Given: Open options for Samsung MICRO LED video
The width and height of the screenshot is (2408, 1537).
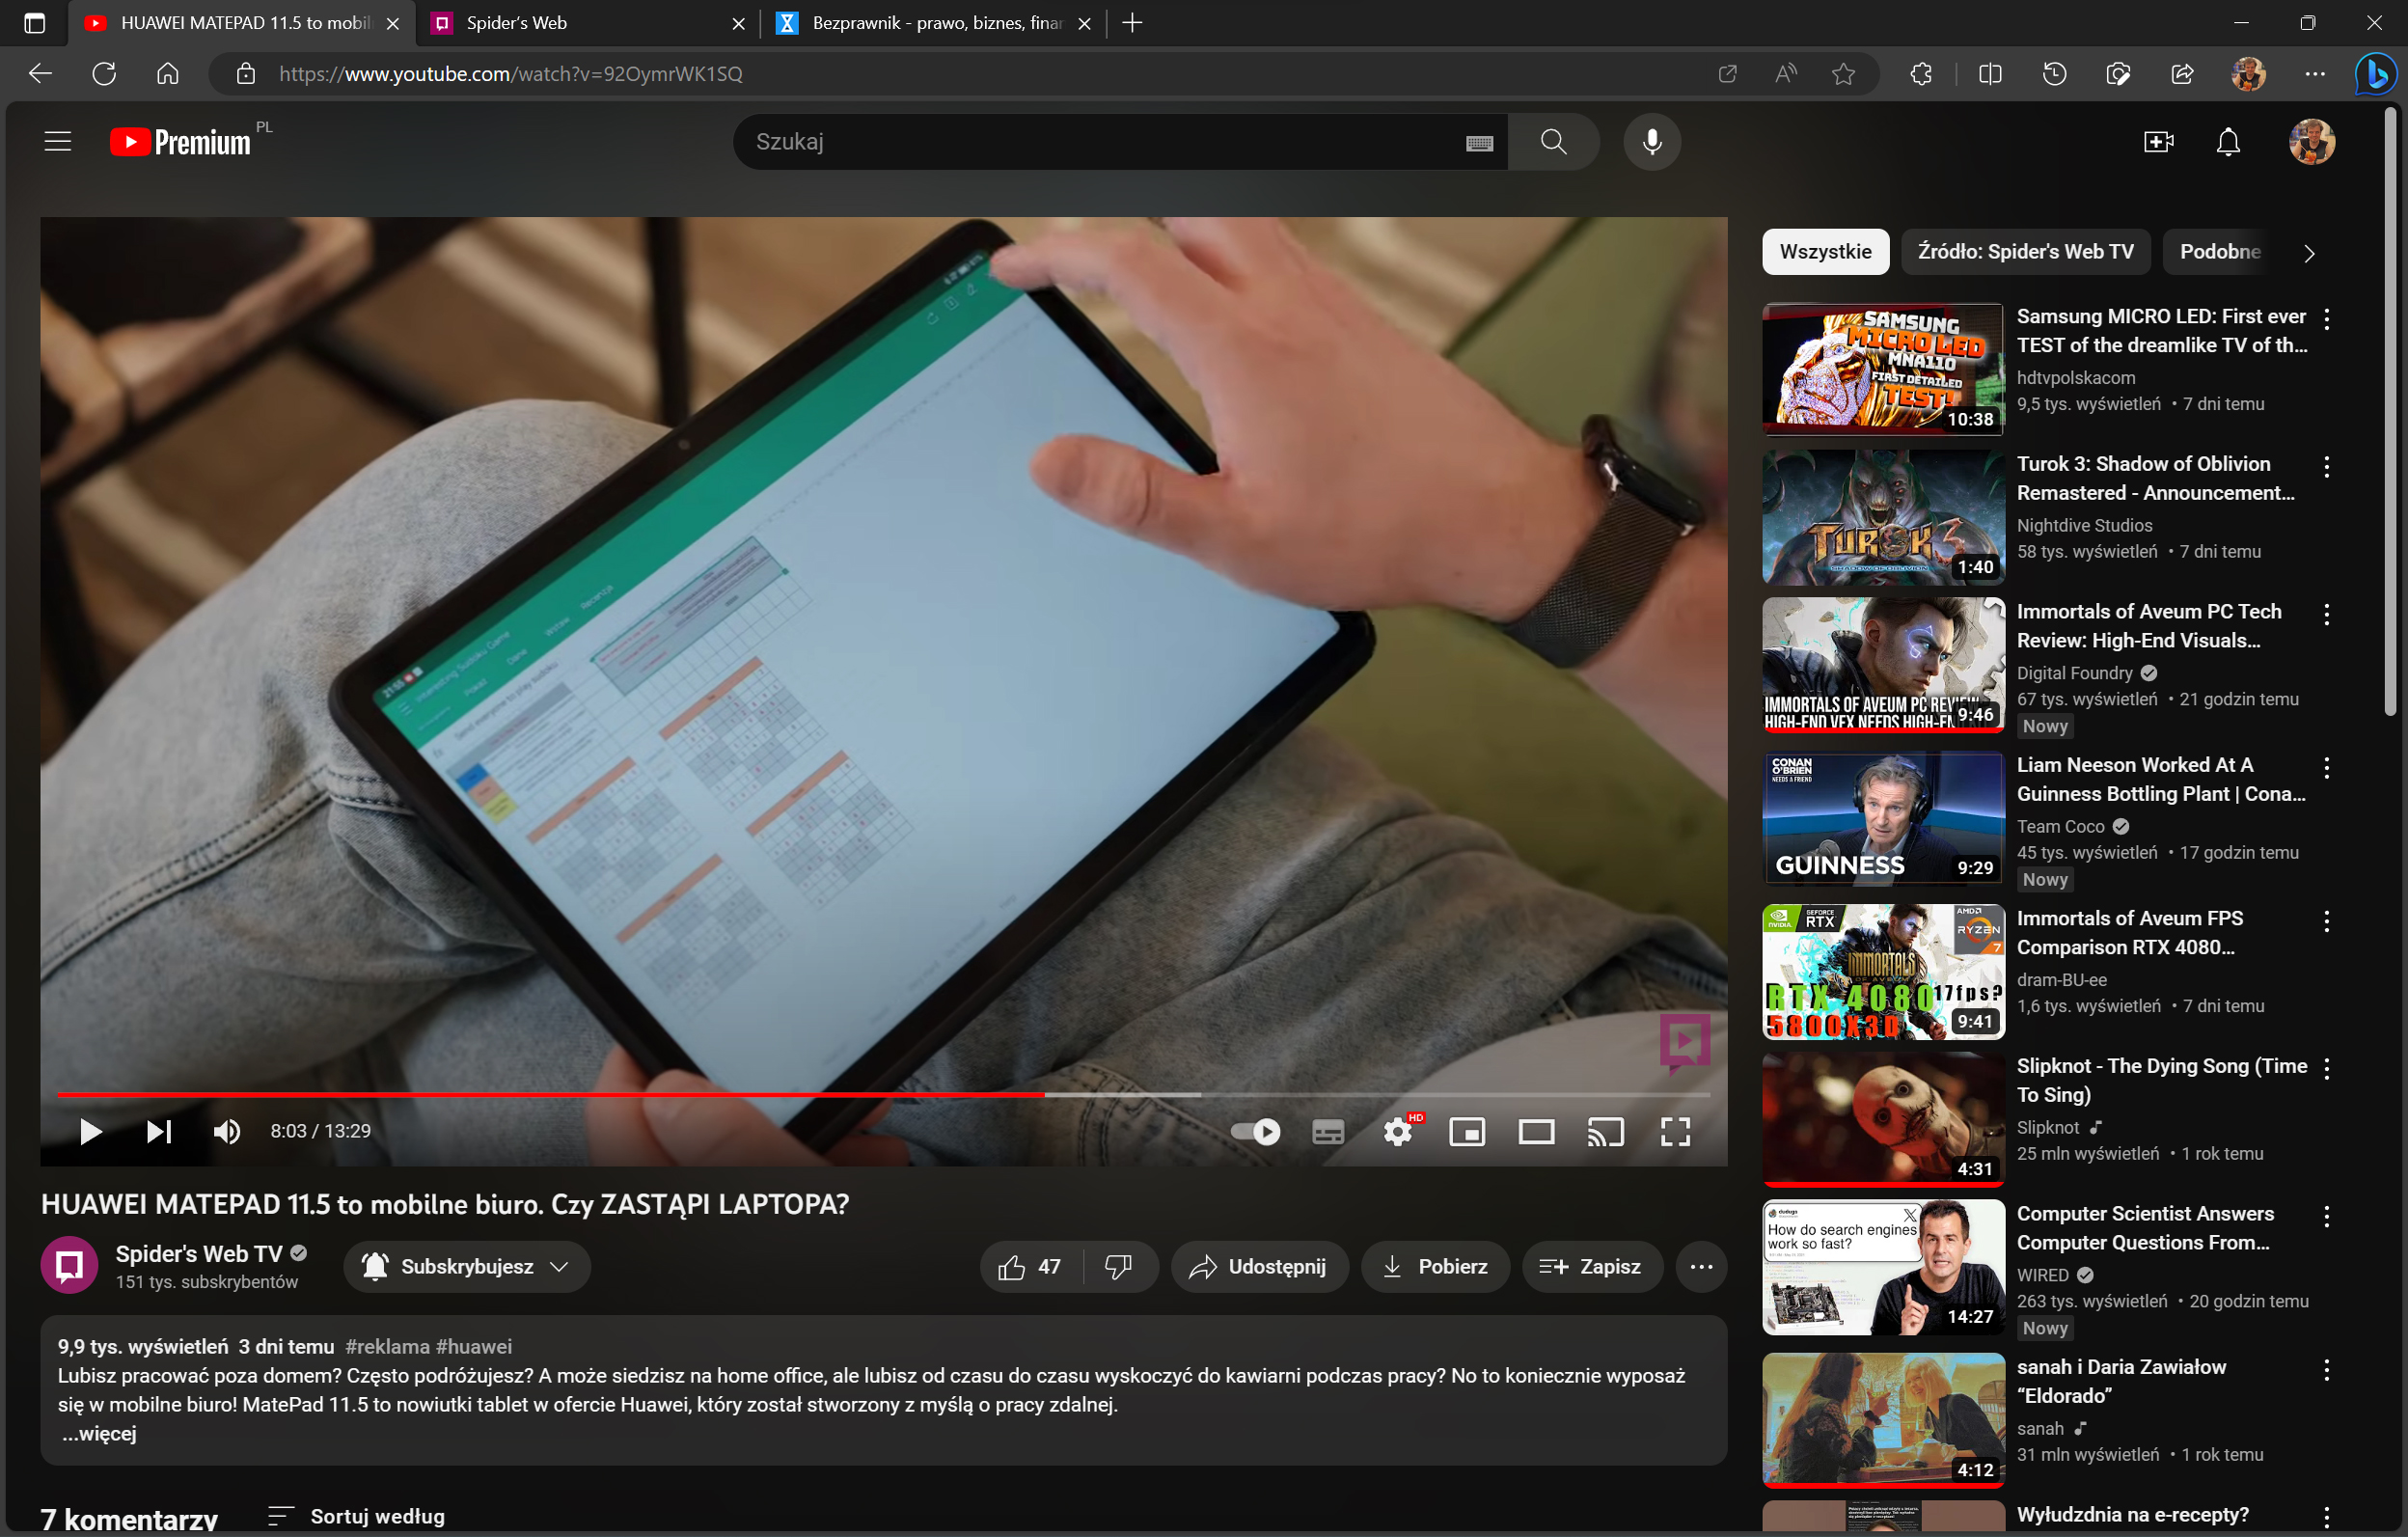Looking at the screenshot, I should [x=2326, y=319].
